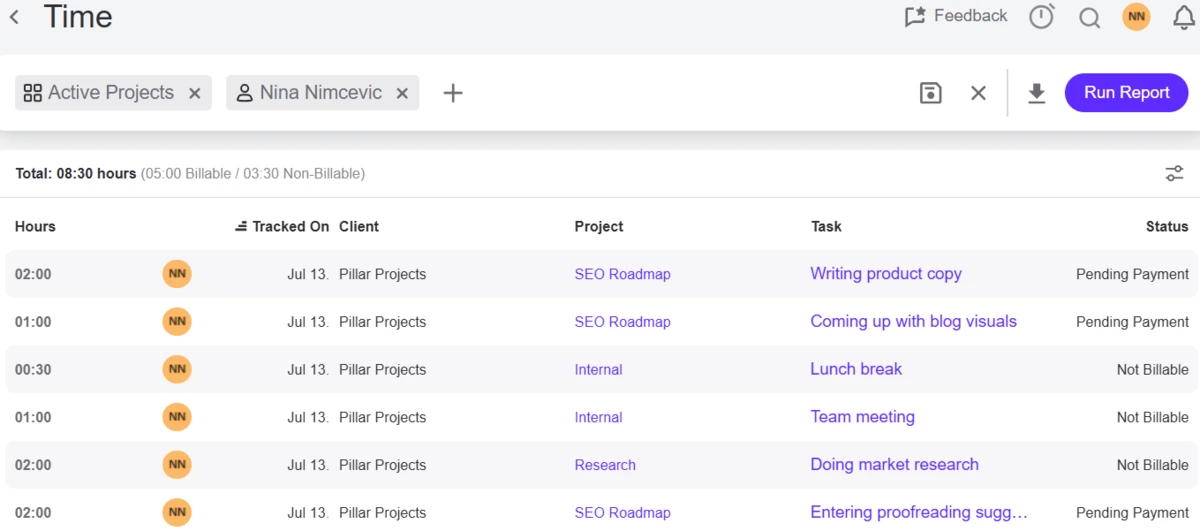Select Pillar Projects client in Lunch break row

(x=382, y=370)
